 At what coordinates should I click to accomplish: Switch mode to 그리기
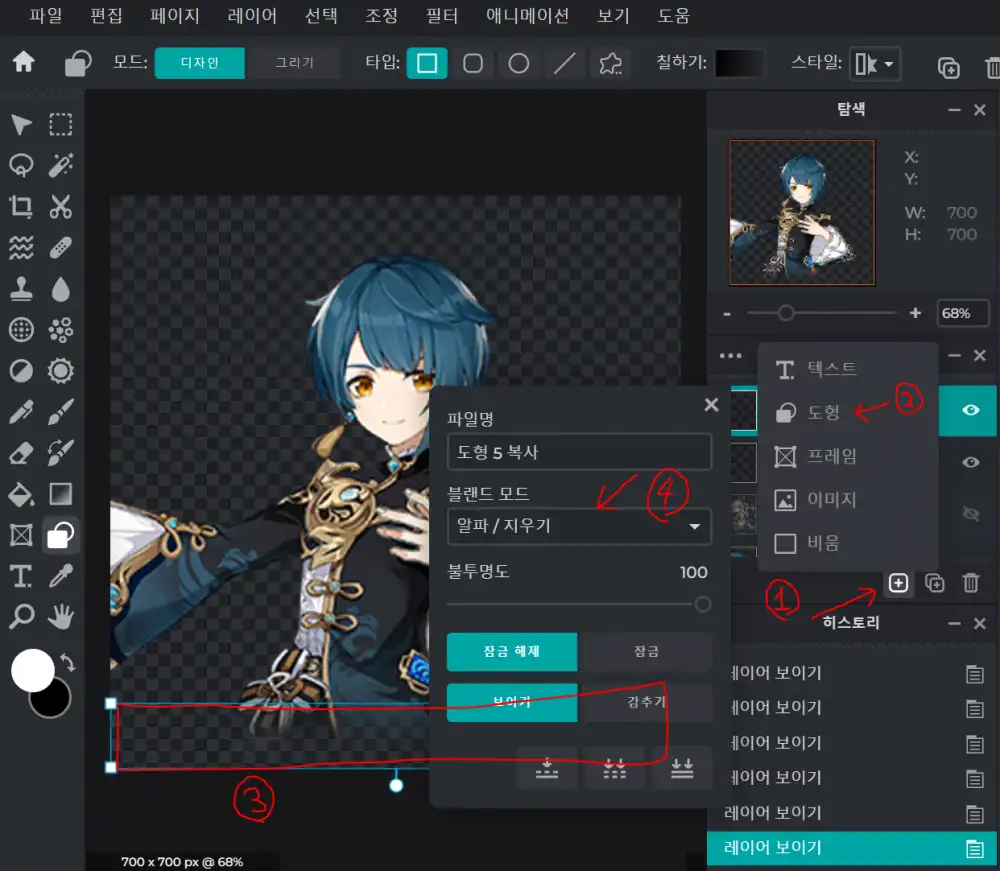click(294, 63)
